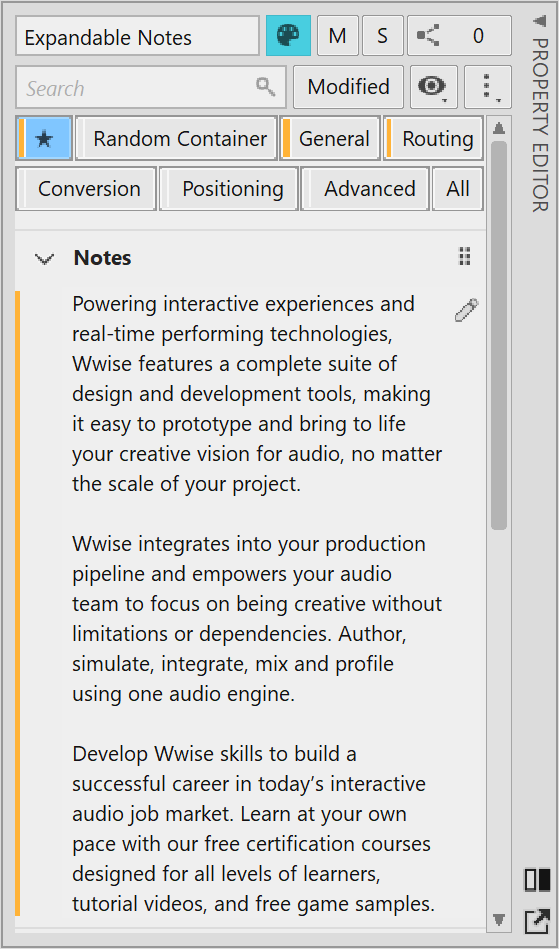Toggle the Solo (S) button
The width and height of the screenshot is (559, 949).
(382, 36)
